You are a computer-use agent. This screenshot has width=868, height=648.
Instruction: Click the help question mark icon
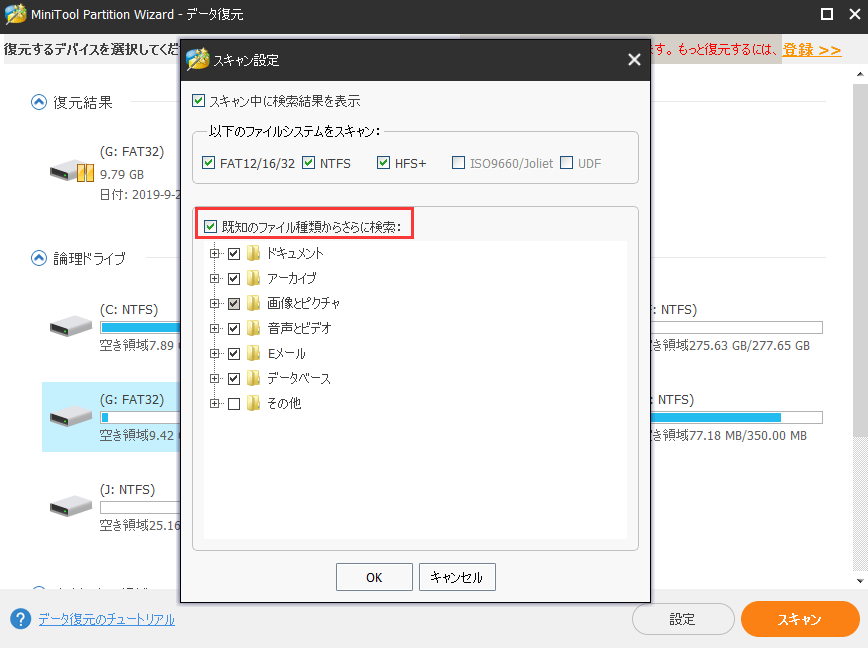point(20,619)
